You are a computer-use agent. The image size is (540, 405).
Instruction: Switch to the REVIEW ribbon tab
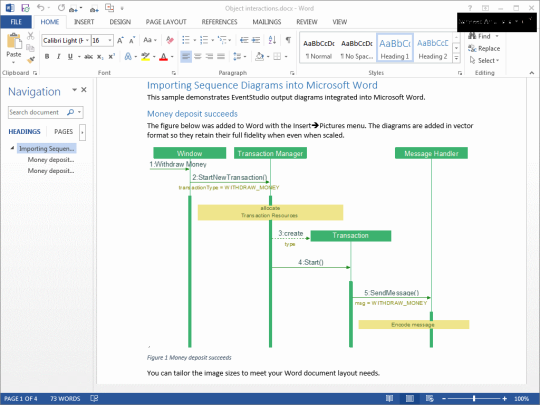tap(307, 22)
